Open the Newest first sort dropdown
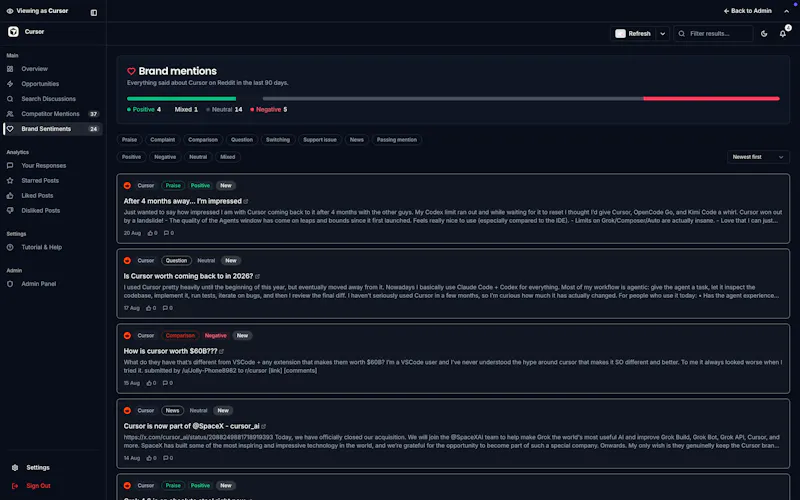This screenshot has height=500, width=800. tap(758, 157)
